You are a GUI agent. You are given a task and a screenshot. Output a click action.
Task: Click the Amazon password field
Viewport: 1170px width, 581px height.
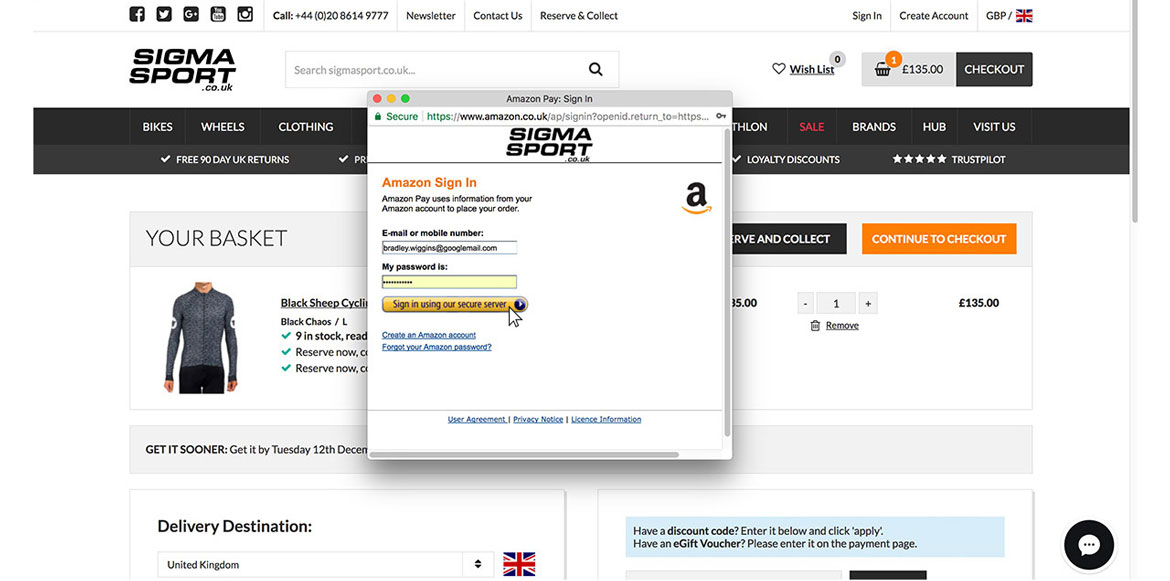(x=449, y=282)
